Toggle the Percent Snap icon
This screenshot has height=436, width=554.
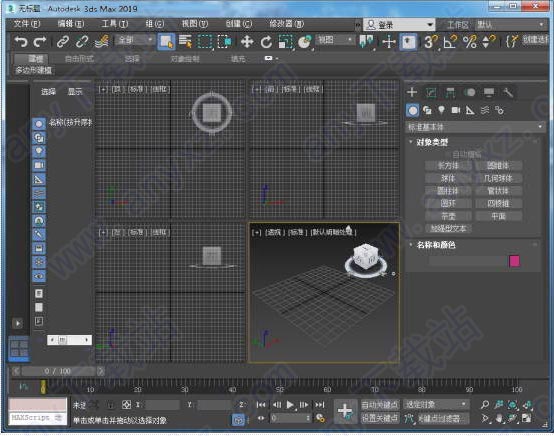click(x=470, y=42)
